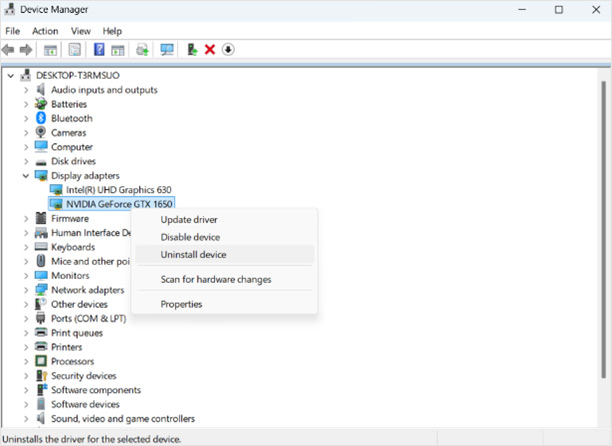Click the Update driver toolbar icon
This screenshot has width=612, height=446.
pyautogui.click(x=192, y=50)
